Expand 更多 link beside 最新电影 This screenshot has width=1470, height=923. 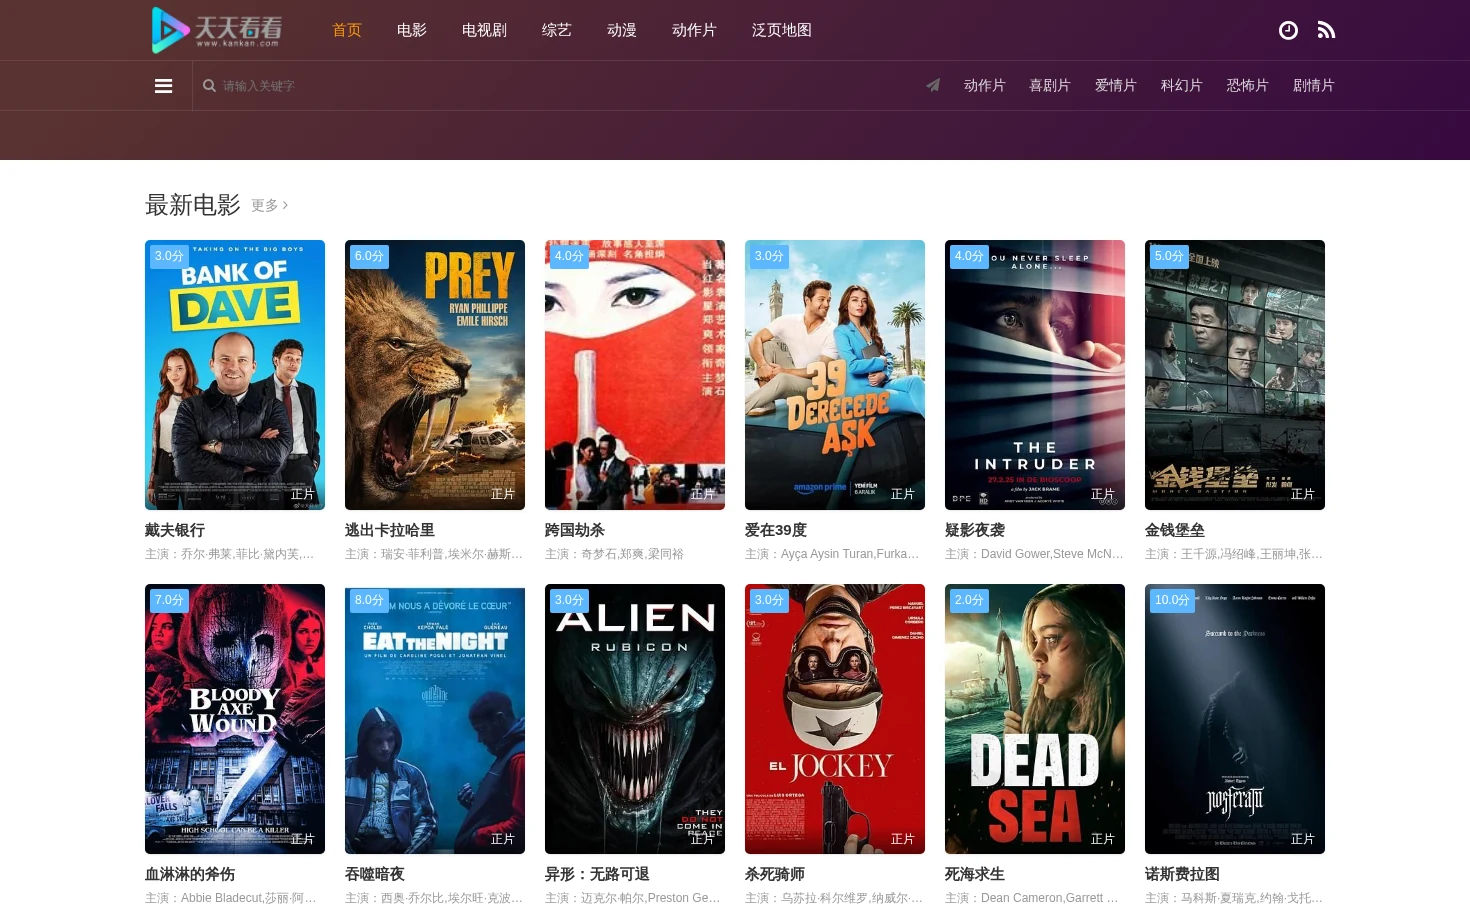pyautogui.click(x=270, y=205)
